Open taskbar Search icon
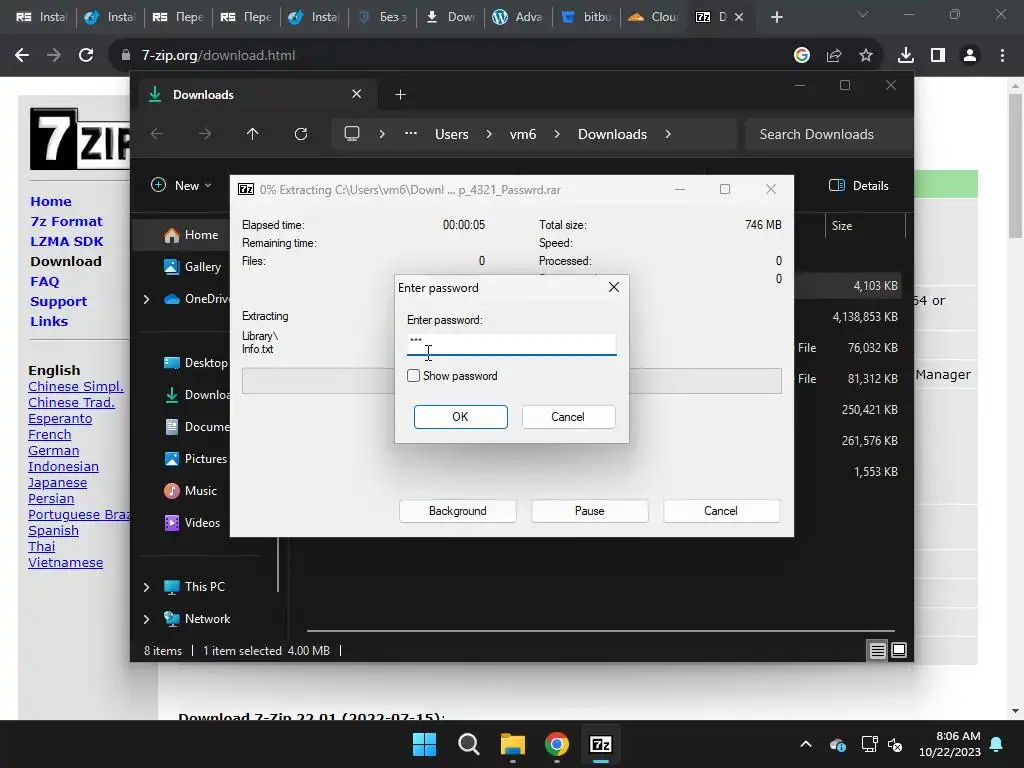This screenshot has height=768, width=1024. pos(469,744)
